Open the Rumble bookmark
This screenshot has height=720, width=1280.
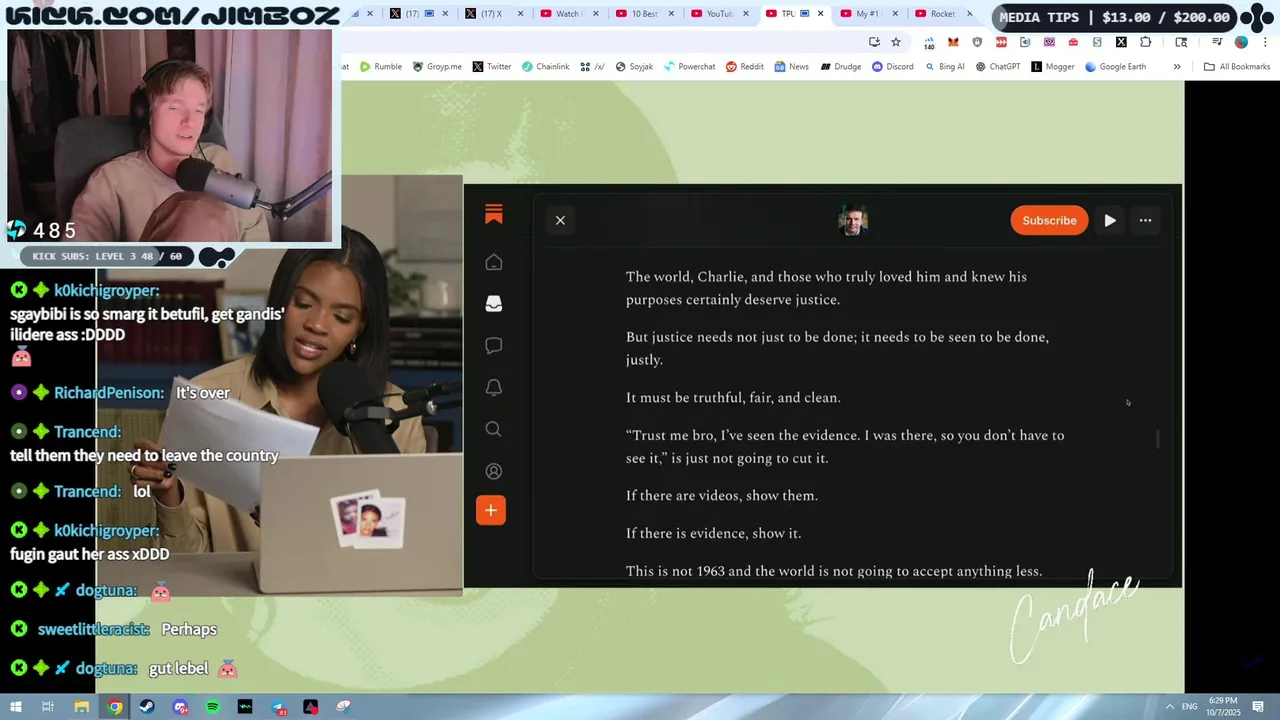[380, 67]
